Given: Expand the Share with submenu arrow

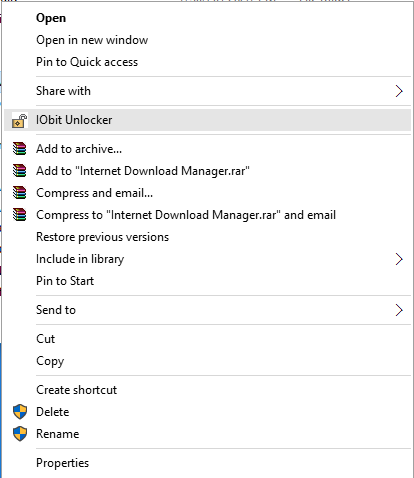Looking at the screenshot, I should [x=399, y=91].
